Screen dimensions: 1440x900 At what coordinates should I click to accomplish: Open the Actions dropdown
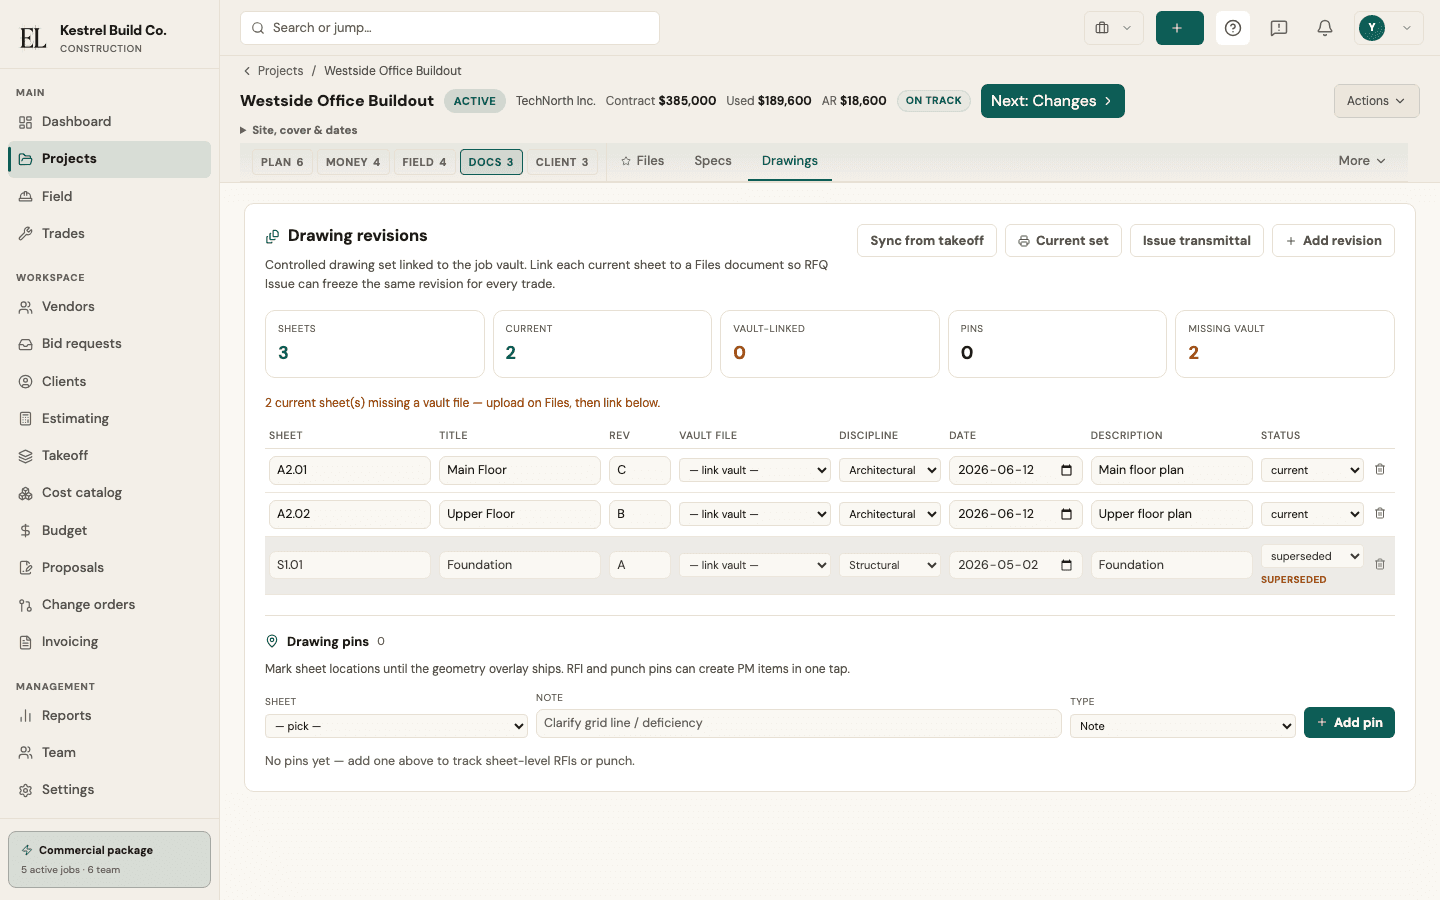click(x=1376, y=101)
